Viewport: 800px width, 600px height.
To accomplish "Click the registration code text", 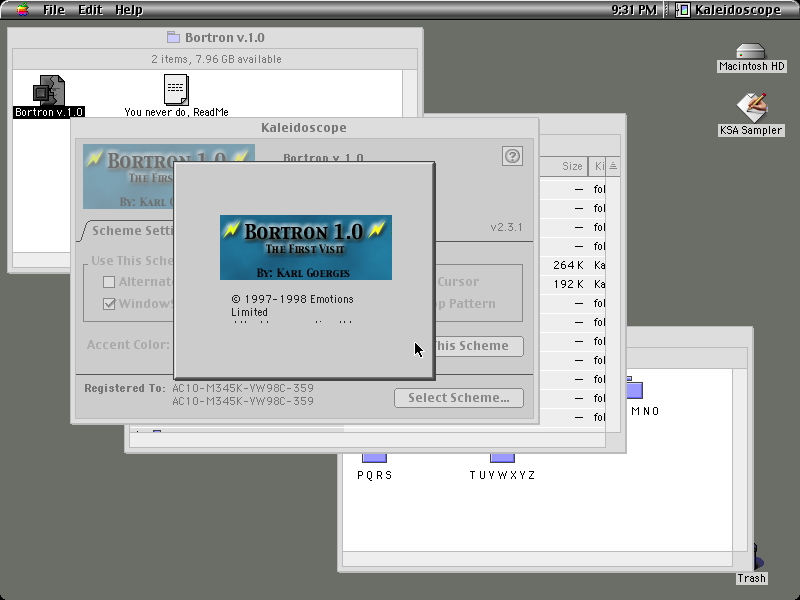I will pyautogui.click(x=243, y=394).
